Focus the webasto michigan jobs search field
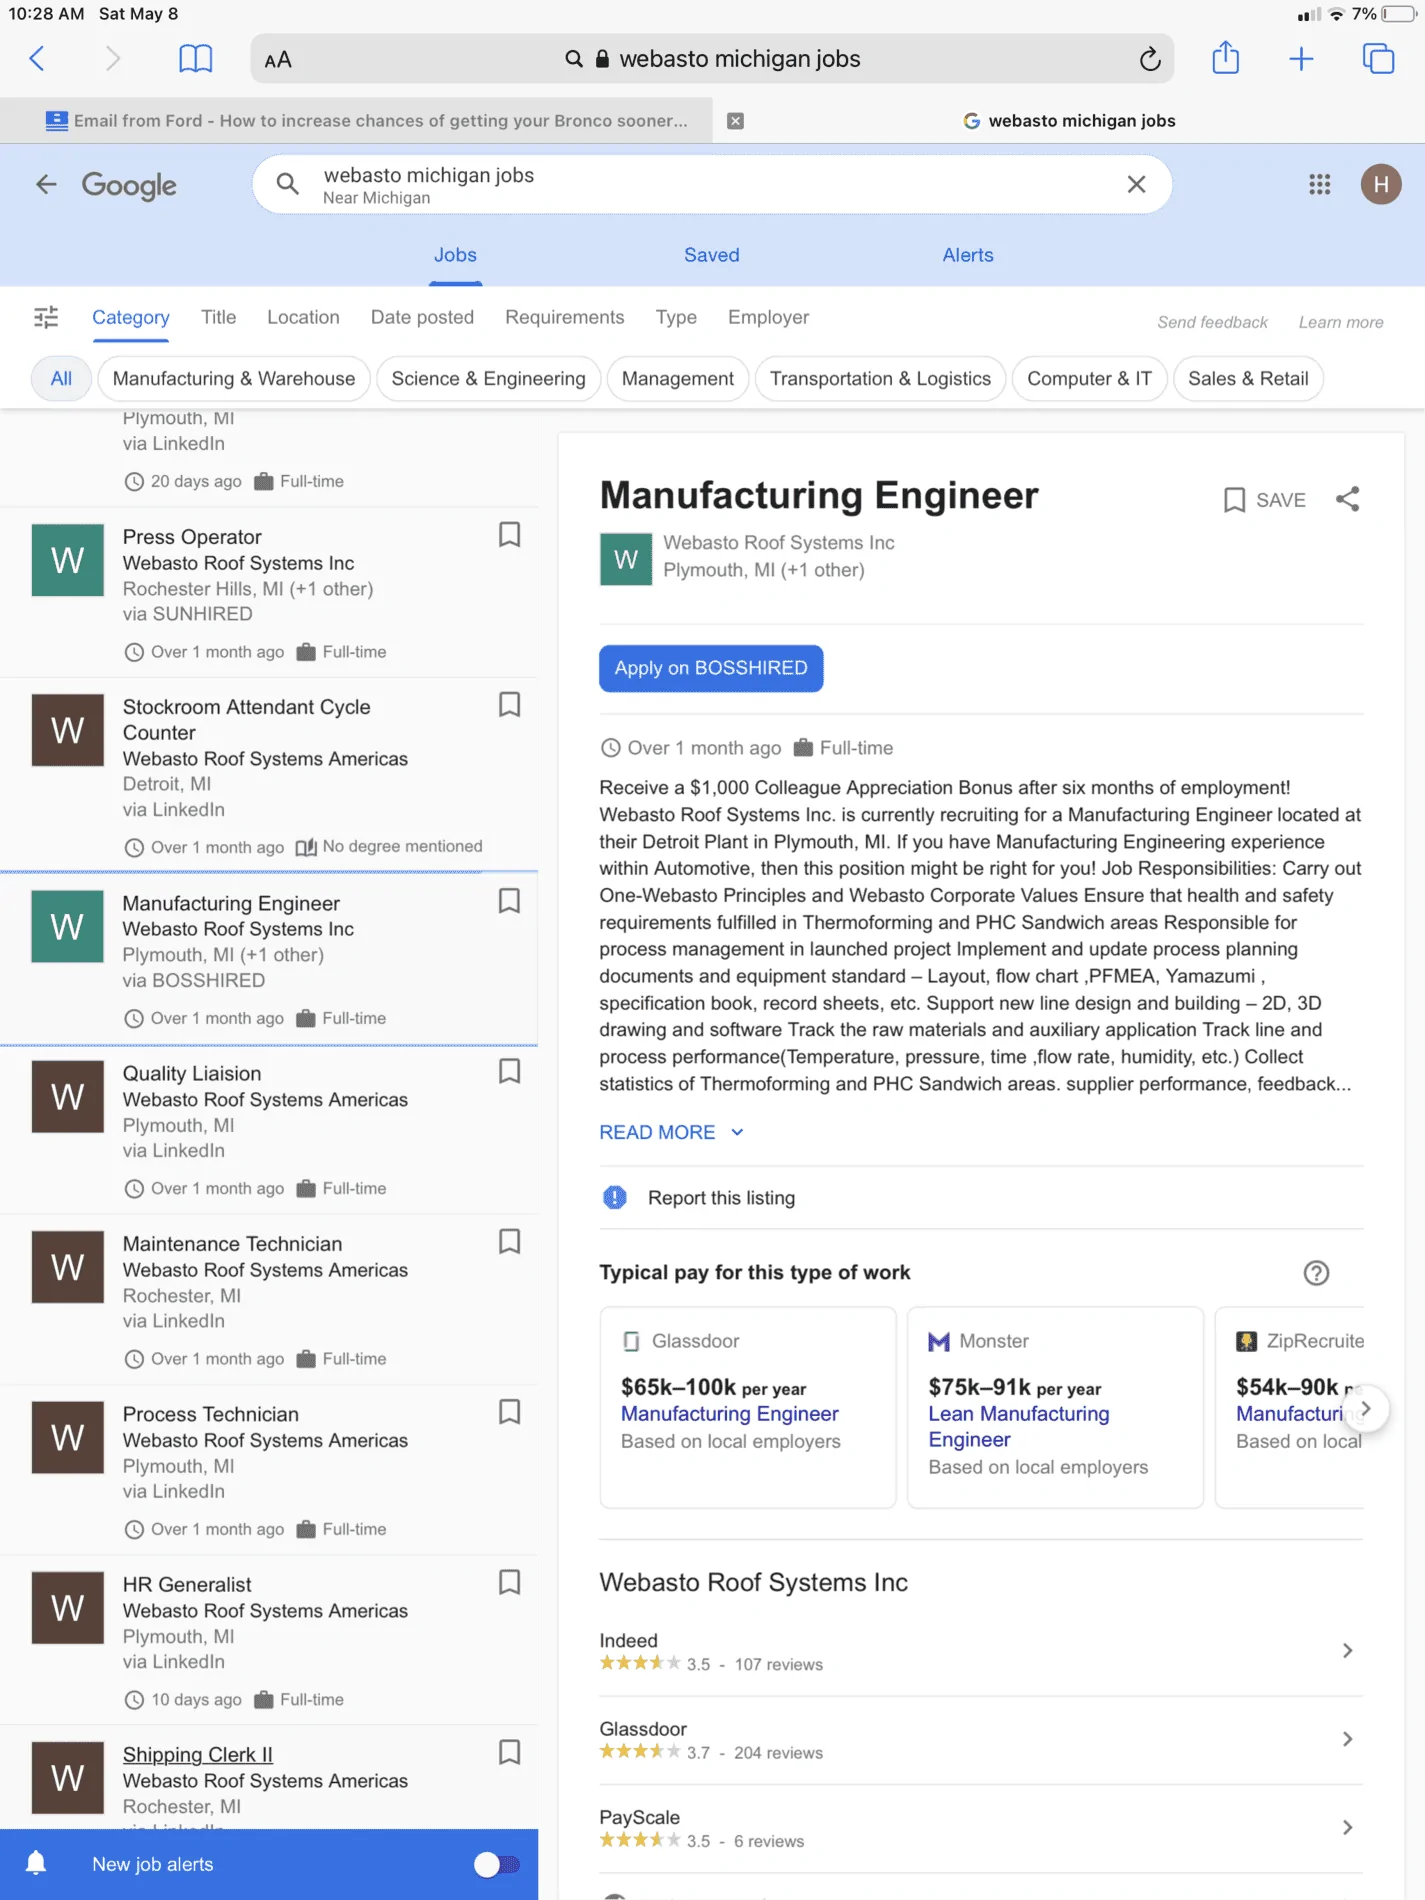 pyautogui.click(x=711, y=184)
